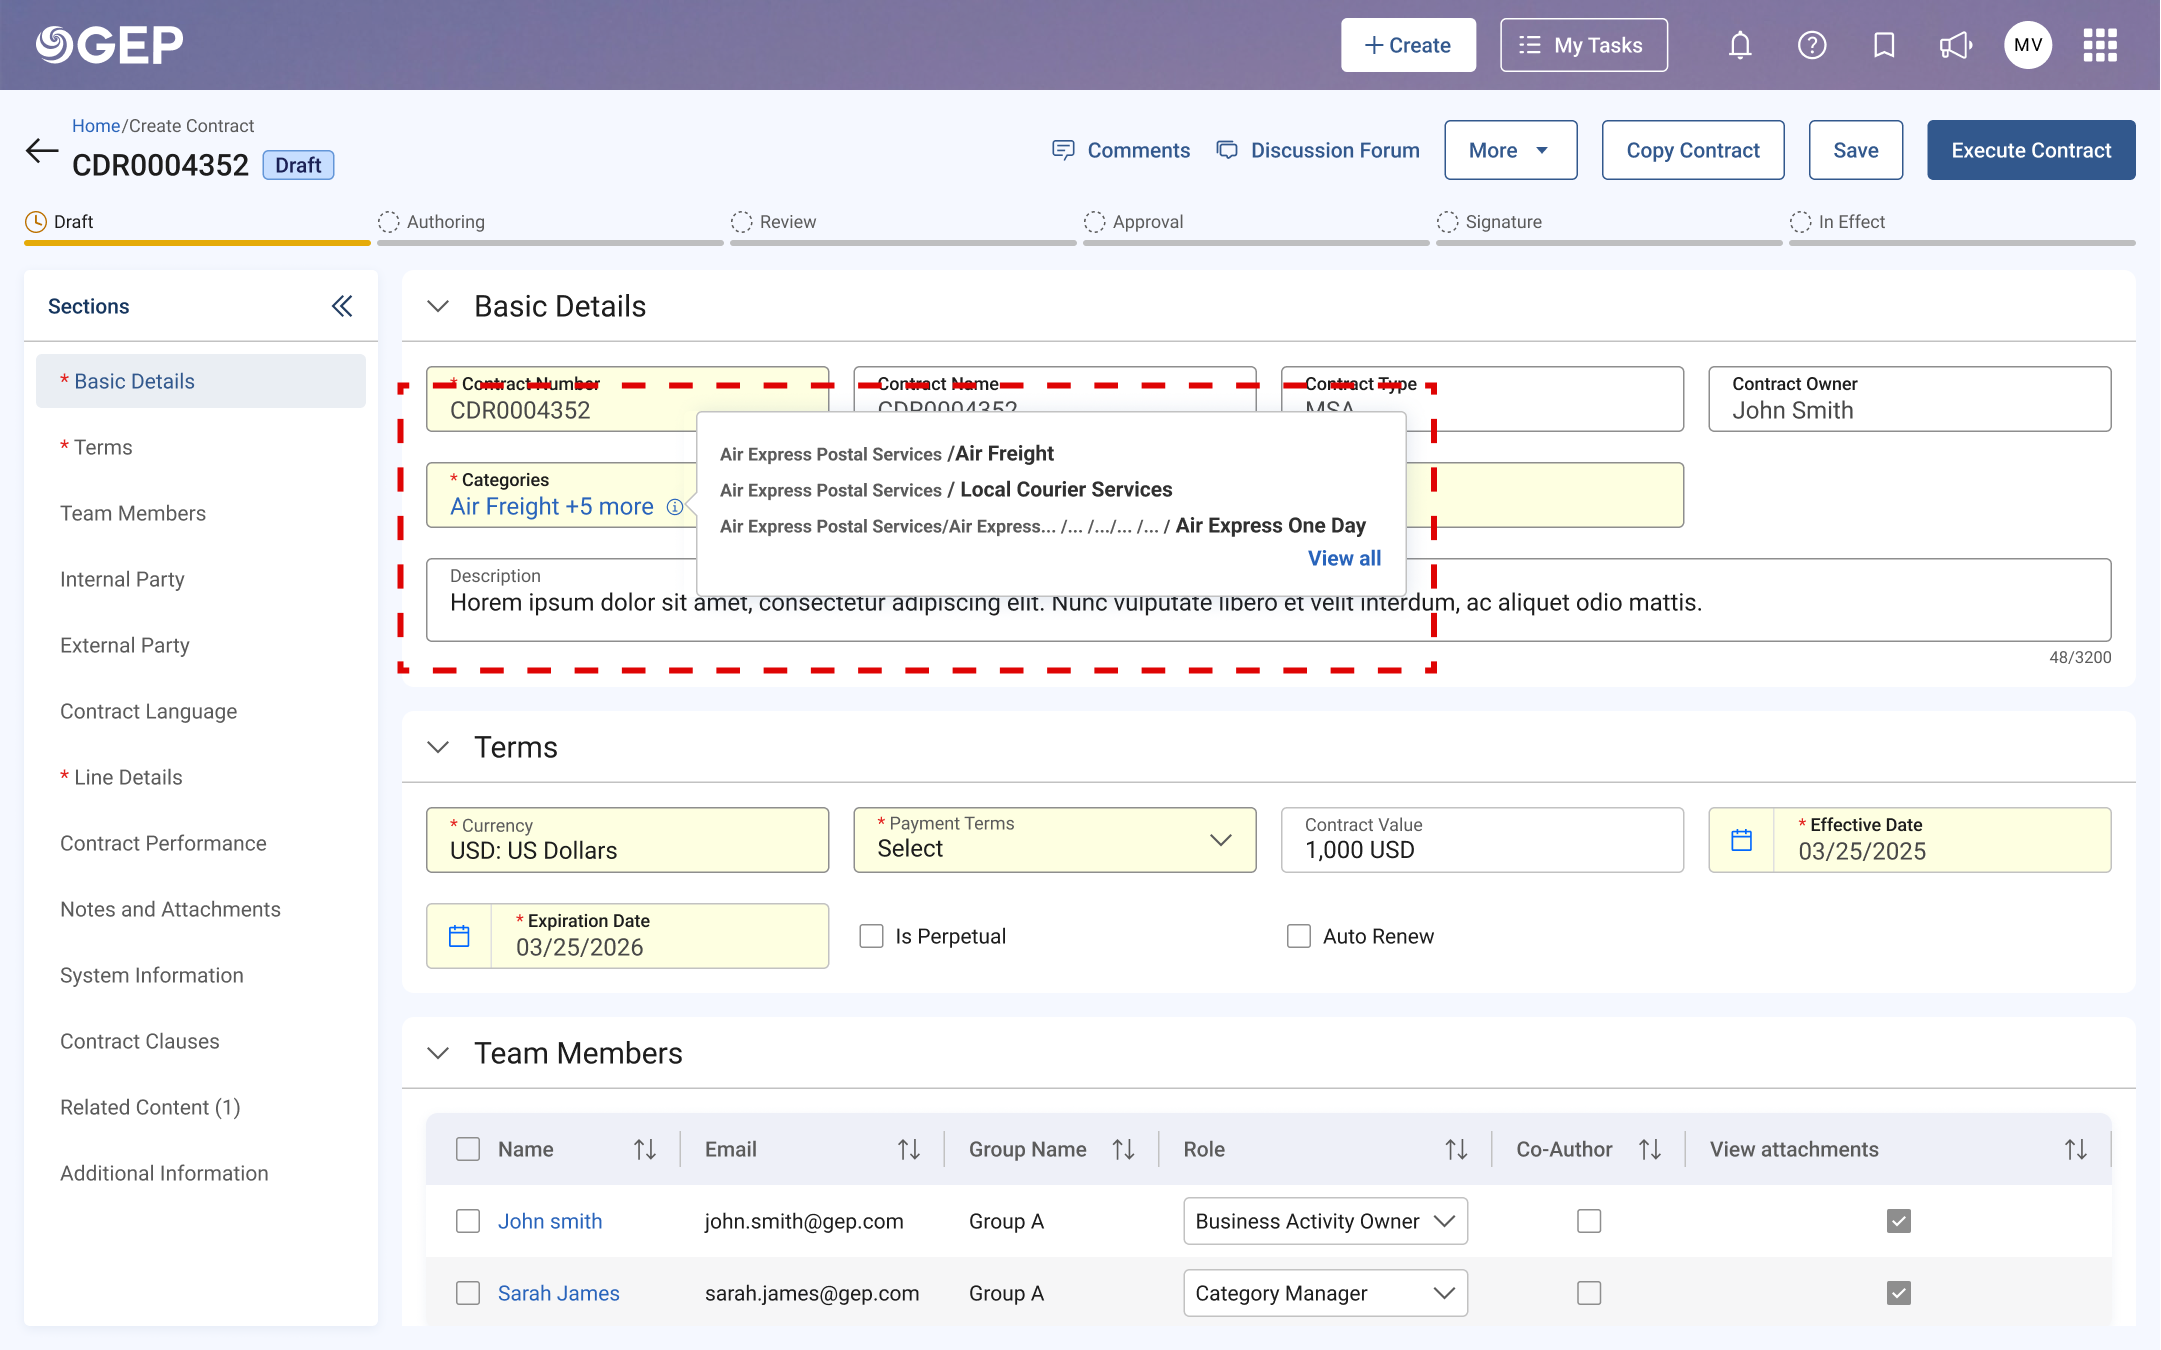Collapse the Team Members section
Image resolution: width=2161 pixels, height=1350 pixels.
(x=438, y=1053)
